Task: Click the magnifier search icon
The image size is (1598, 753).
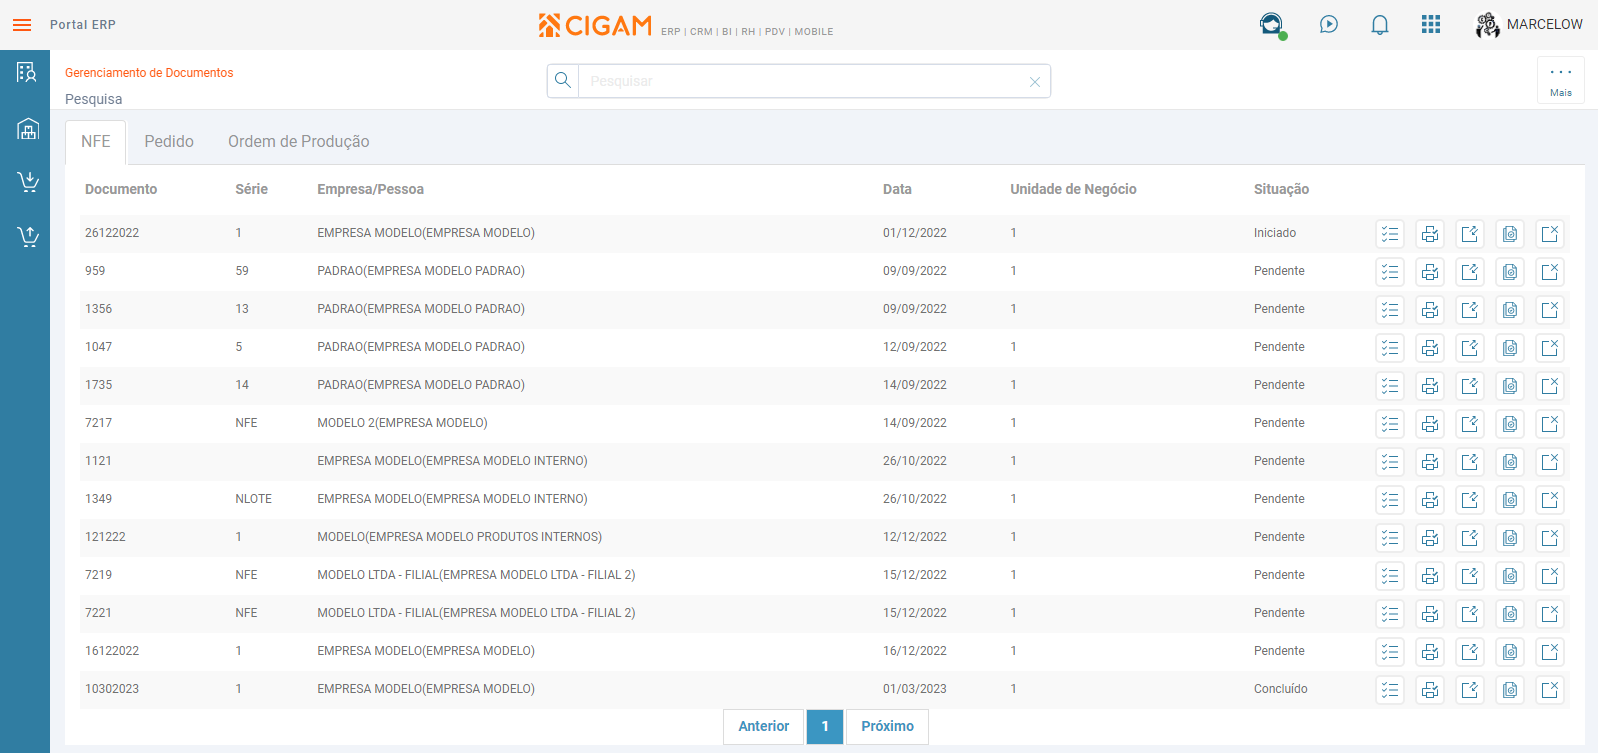Action: point(563,81)
